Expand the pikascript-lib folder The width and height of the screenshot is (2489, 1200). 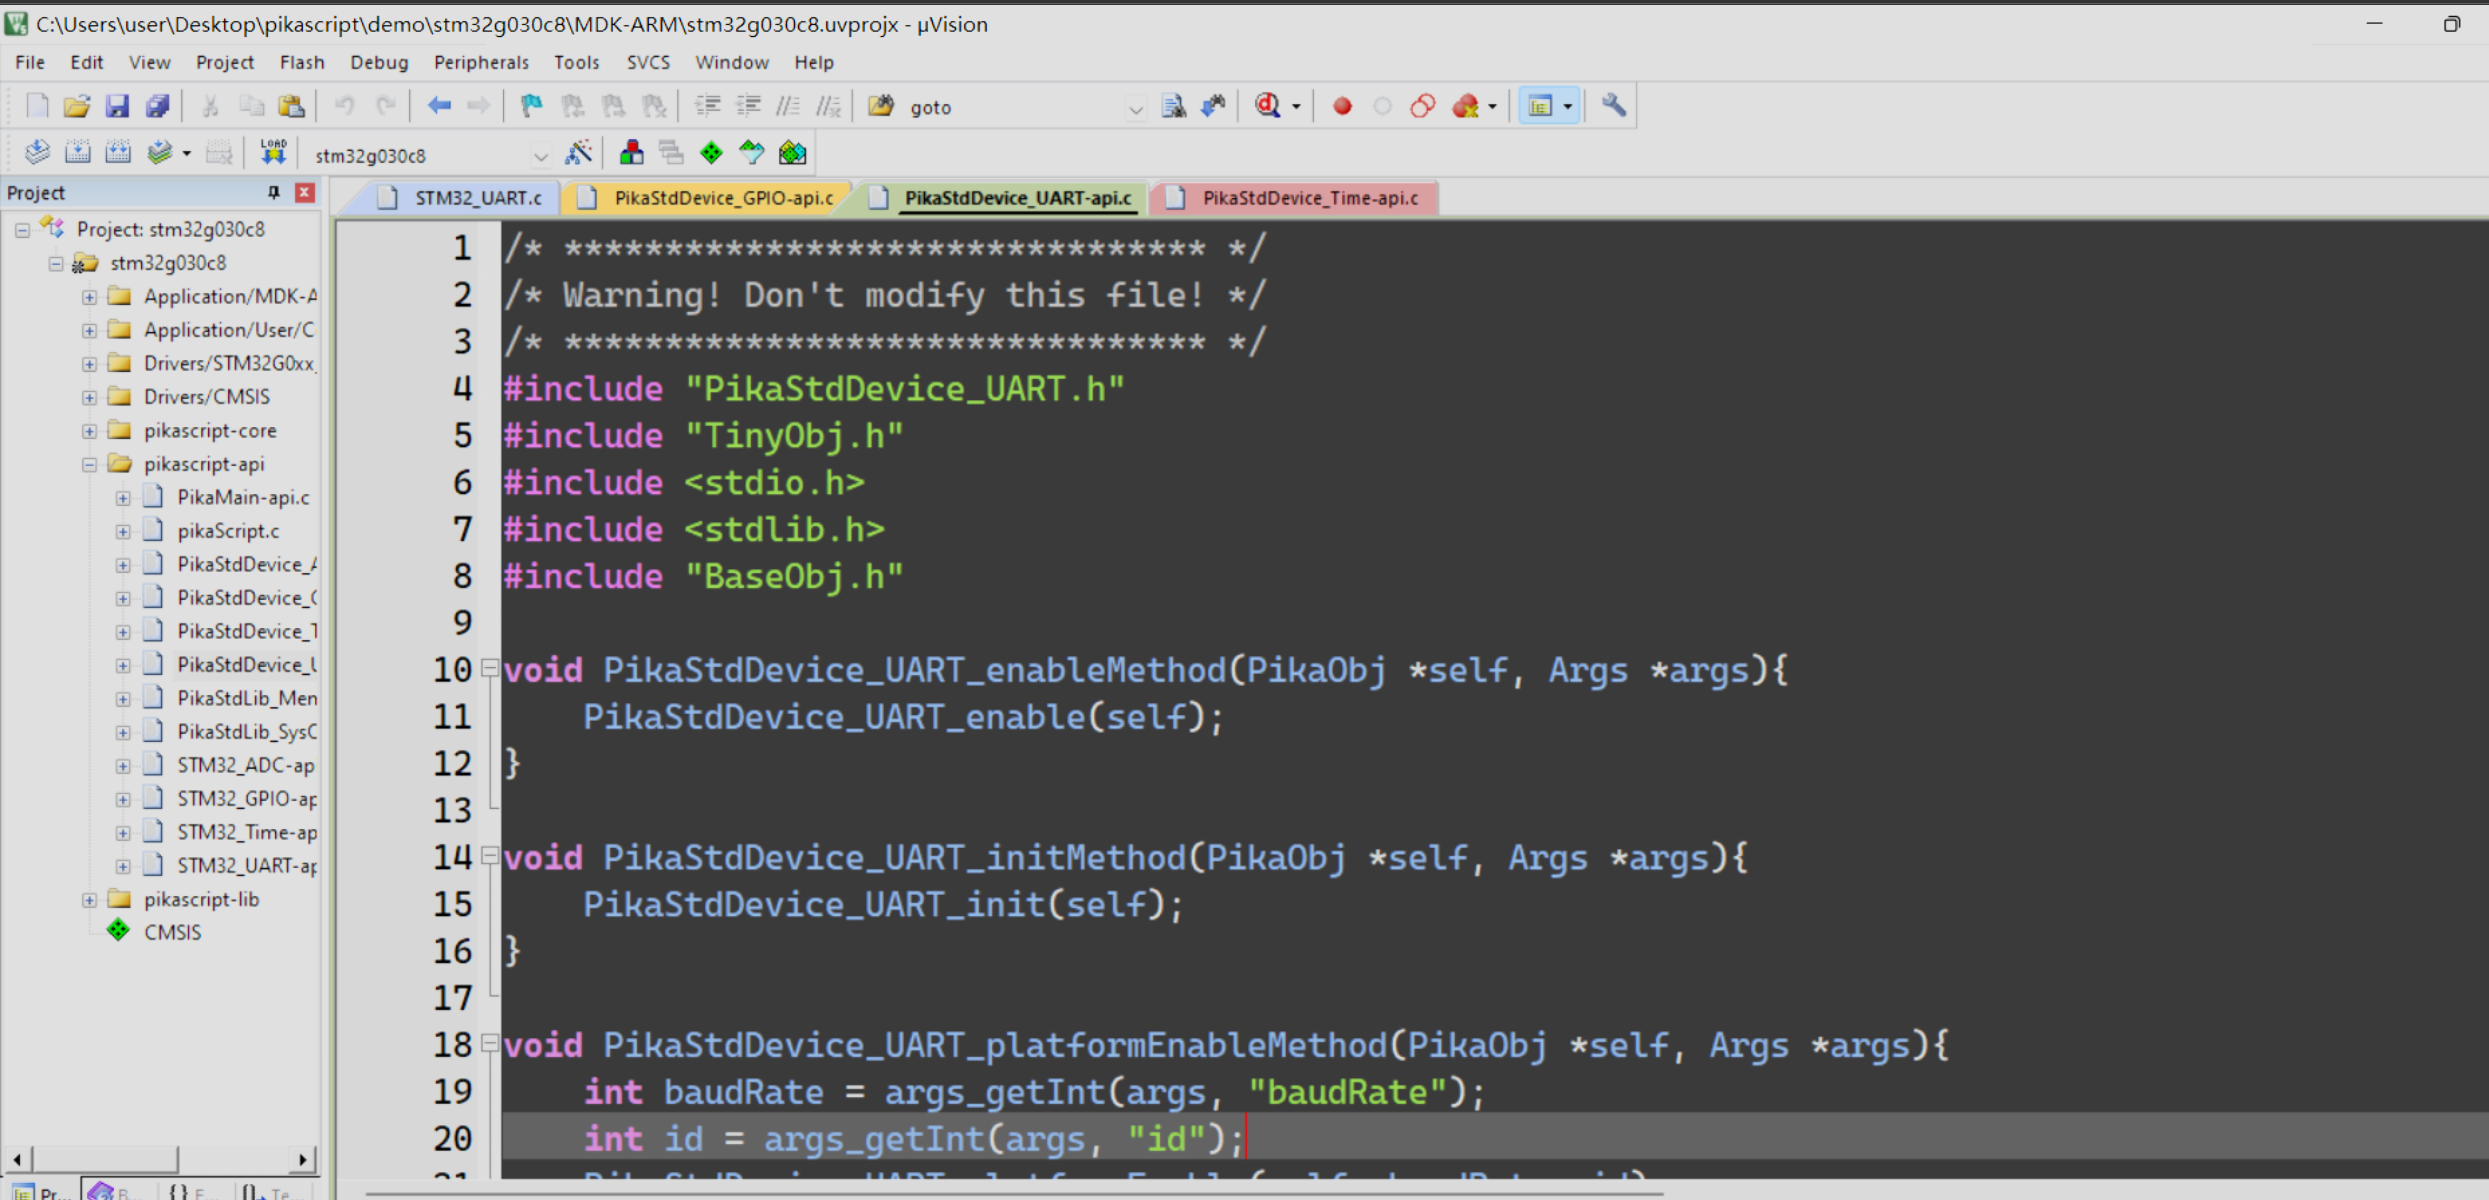tap(89, 899)
